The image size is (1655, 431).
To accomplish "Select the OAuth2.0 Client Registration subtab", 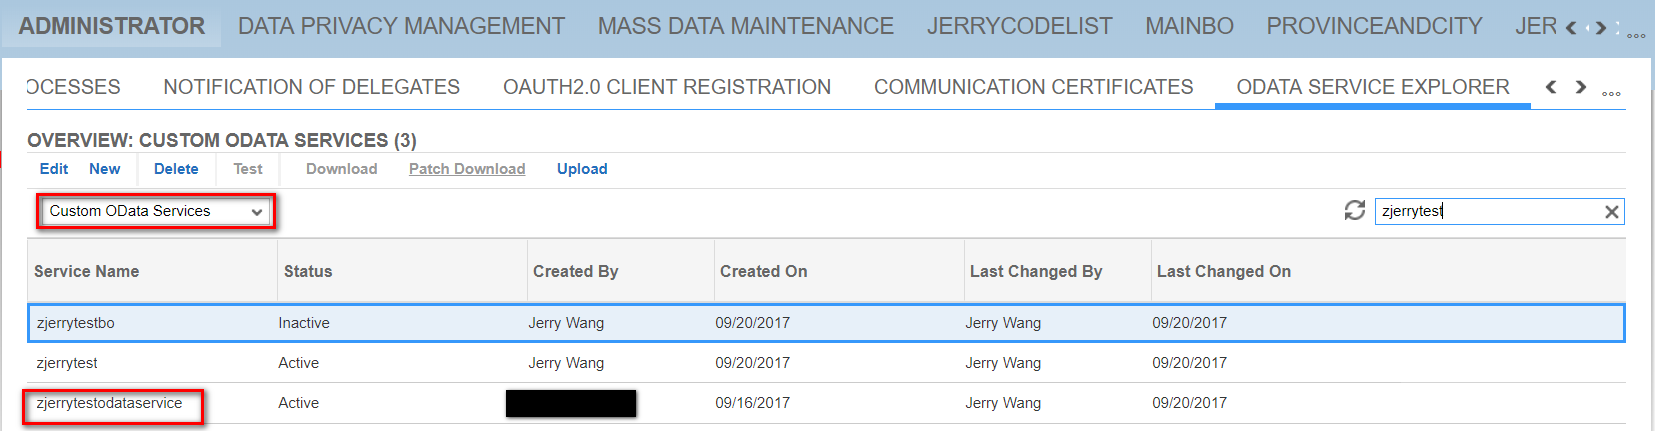I will coord(667,87).
